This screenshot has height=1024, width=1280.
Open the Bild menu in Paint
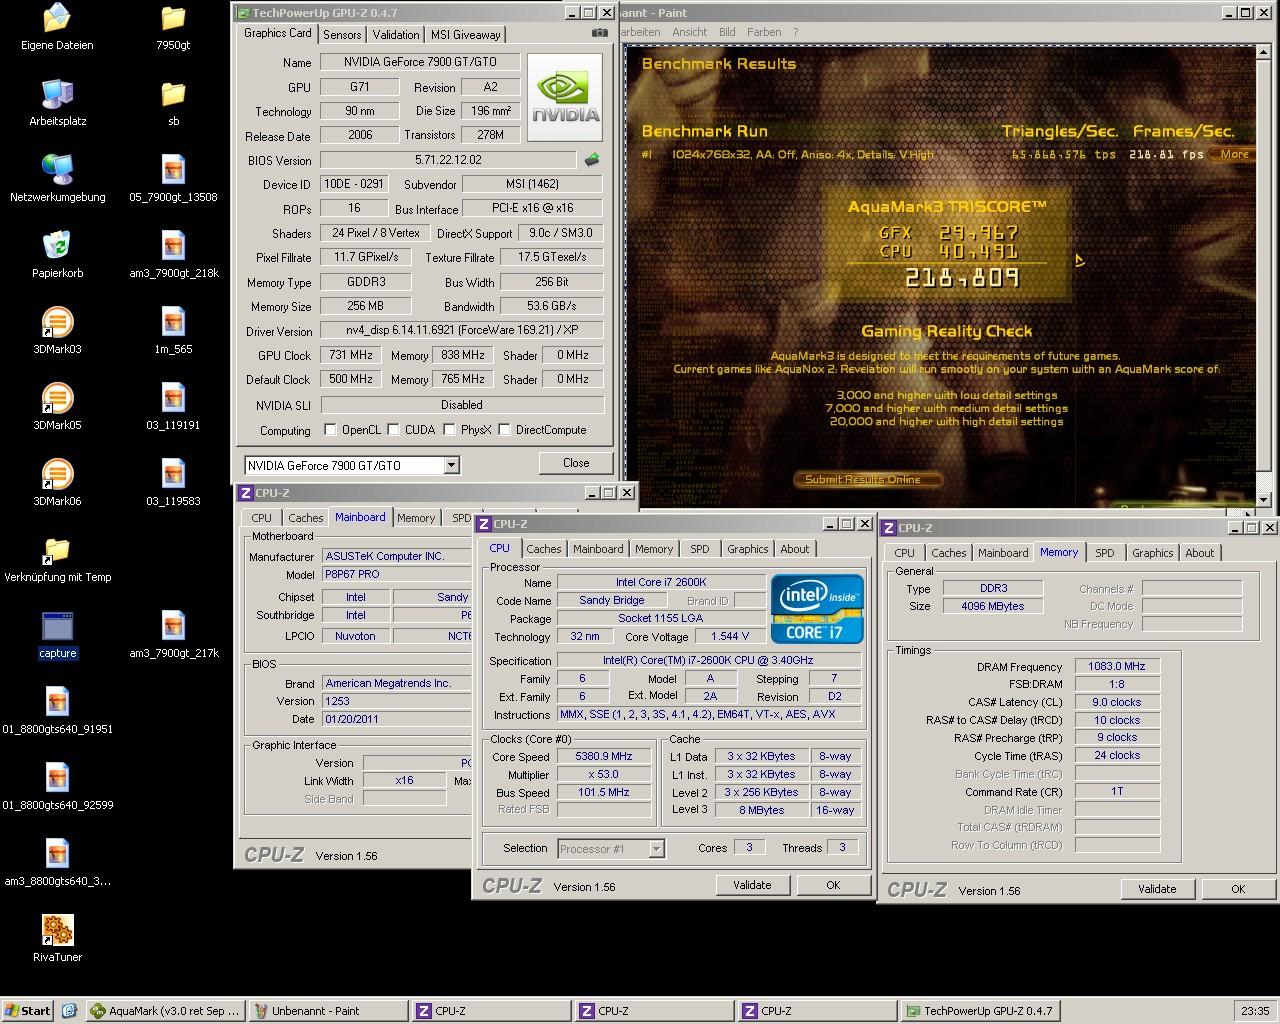point(727,32)
